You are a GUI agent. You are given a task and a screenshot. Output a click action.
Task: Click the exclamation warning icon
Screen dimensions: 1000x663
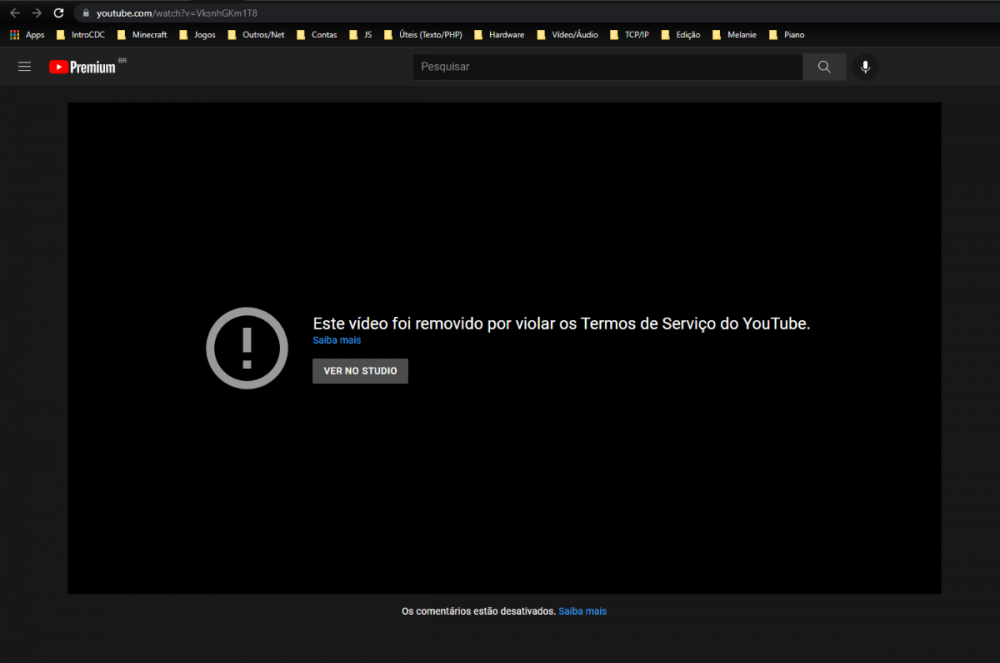click(x=247, y=348)
